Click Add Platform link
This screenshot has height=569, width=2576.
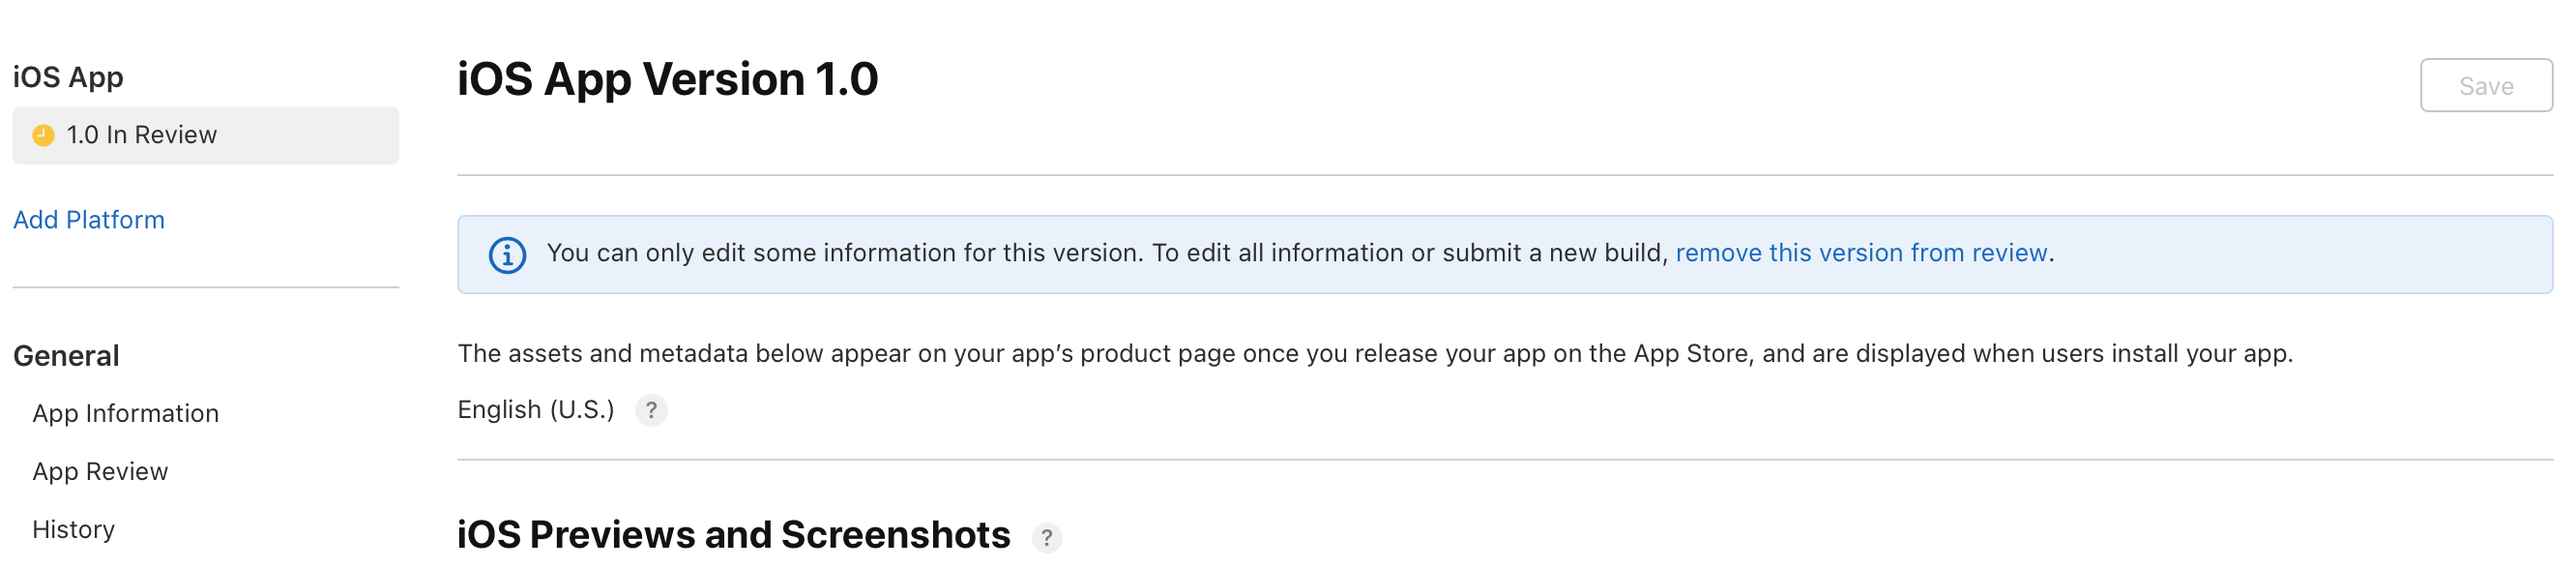coord(89,220)
